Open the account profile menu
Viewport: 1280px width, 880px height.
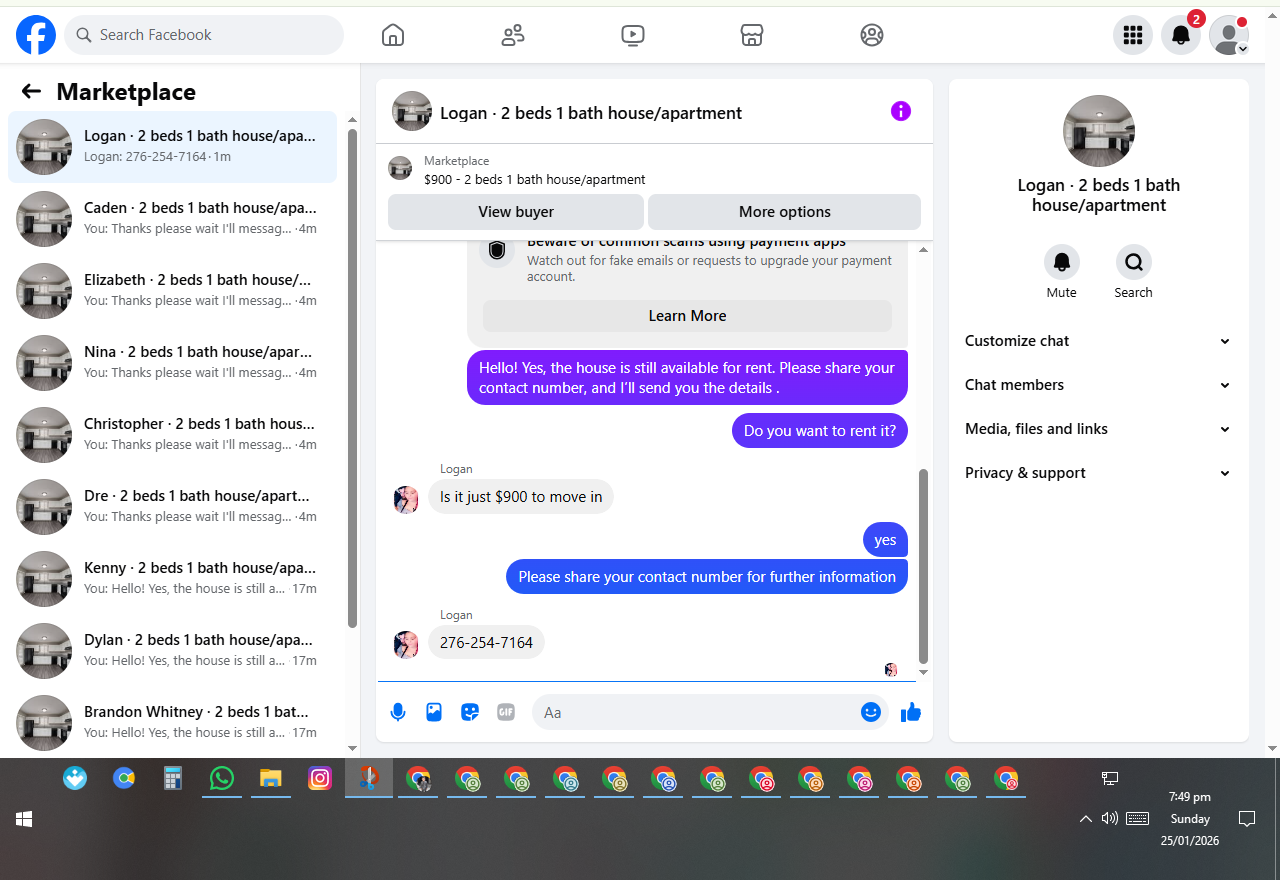[1229, 36]
